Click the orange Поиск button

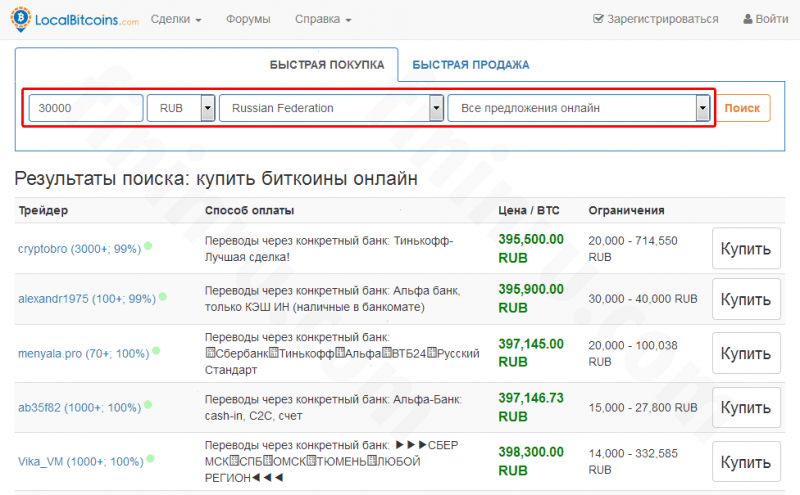coord(742,108)
